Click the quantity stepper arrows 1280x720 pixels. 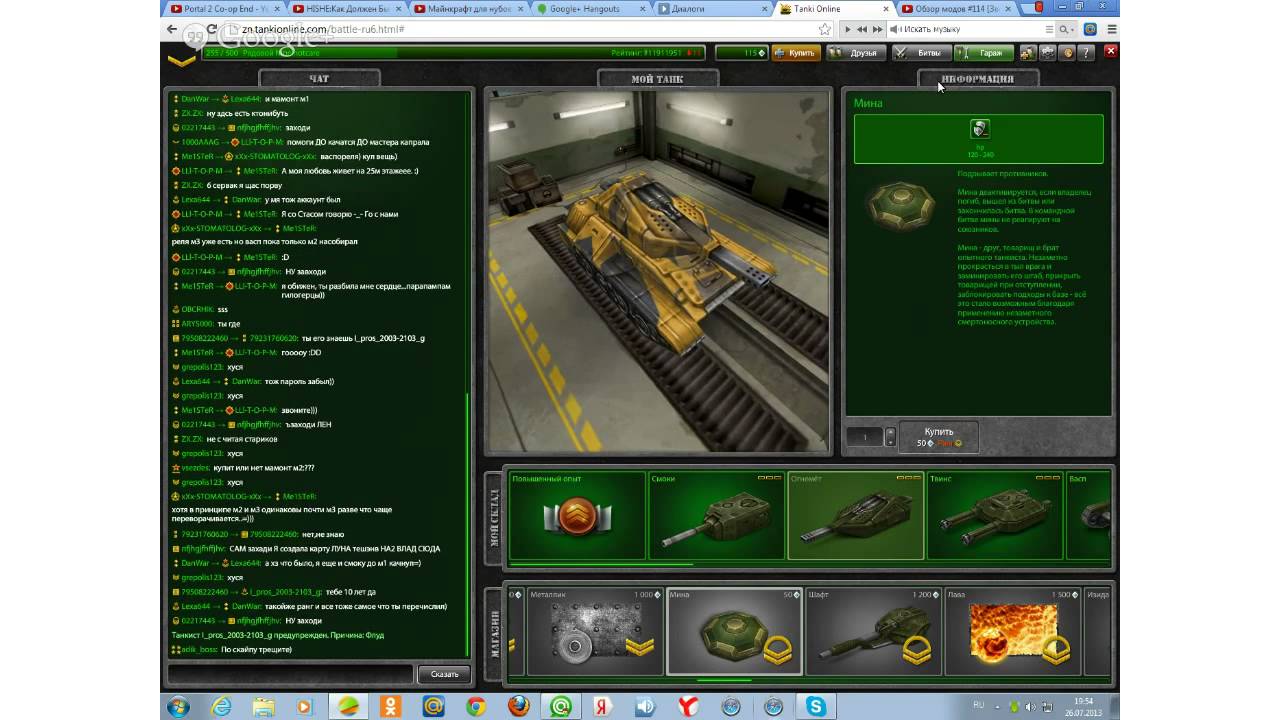click(x=890, y=436)
